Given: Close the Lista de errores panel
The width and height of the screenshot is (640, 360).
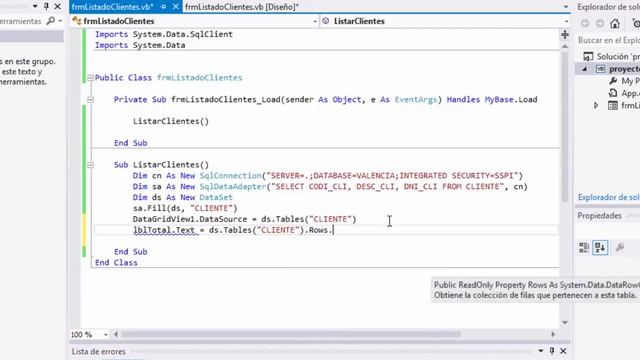Looking at the screenshot, I should (x=563, y=351).
